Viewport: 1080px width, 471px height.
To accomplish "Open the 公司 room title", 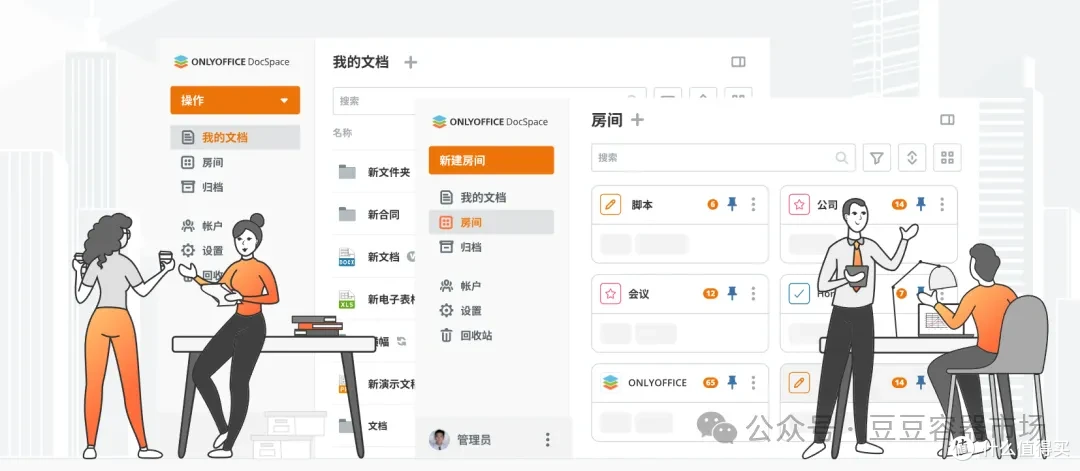I will 827,205.
